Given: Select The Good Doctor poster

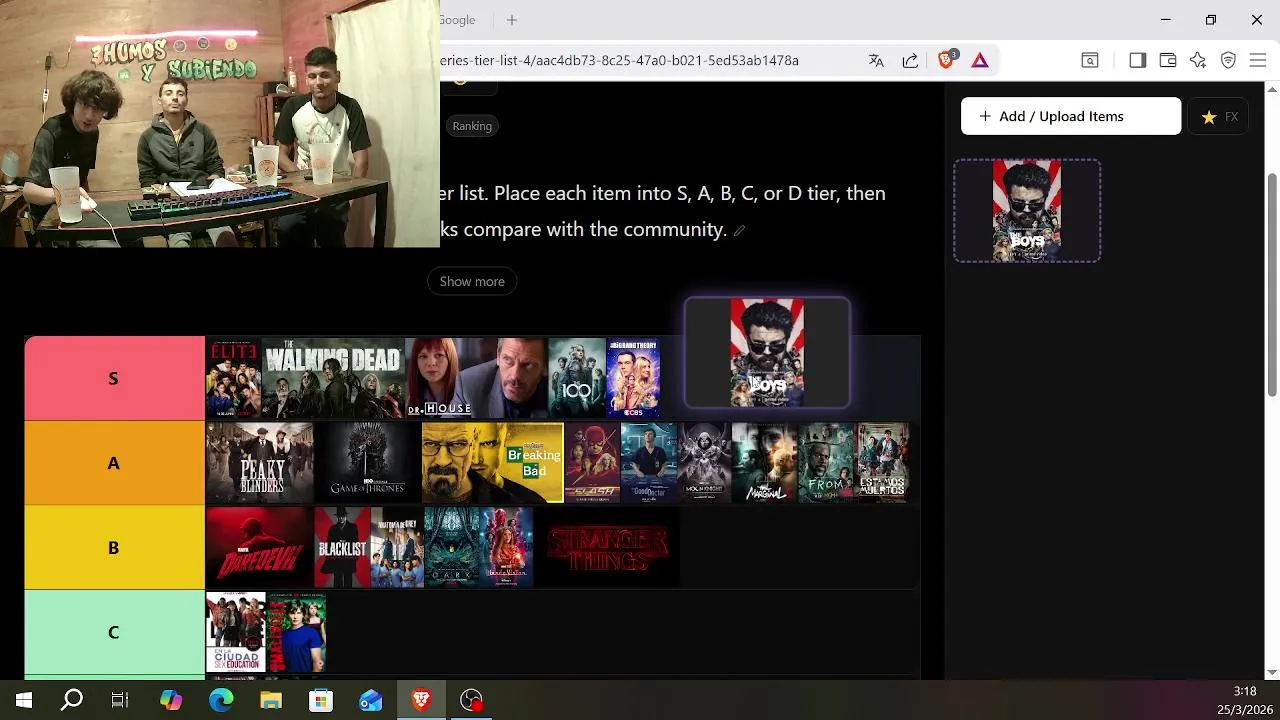Looking at the screenshot, I should [649, 463].
